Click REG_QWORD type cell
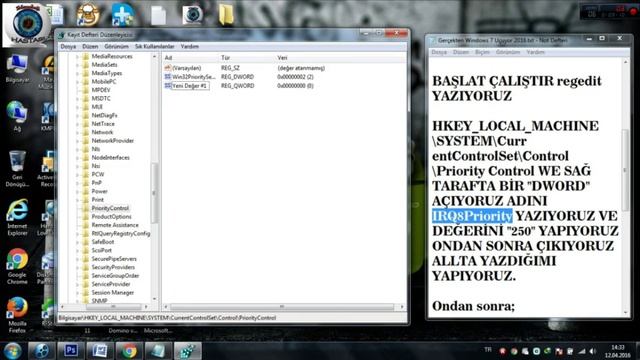640x360 pixels. (x=238, y=86)
